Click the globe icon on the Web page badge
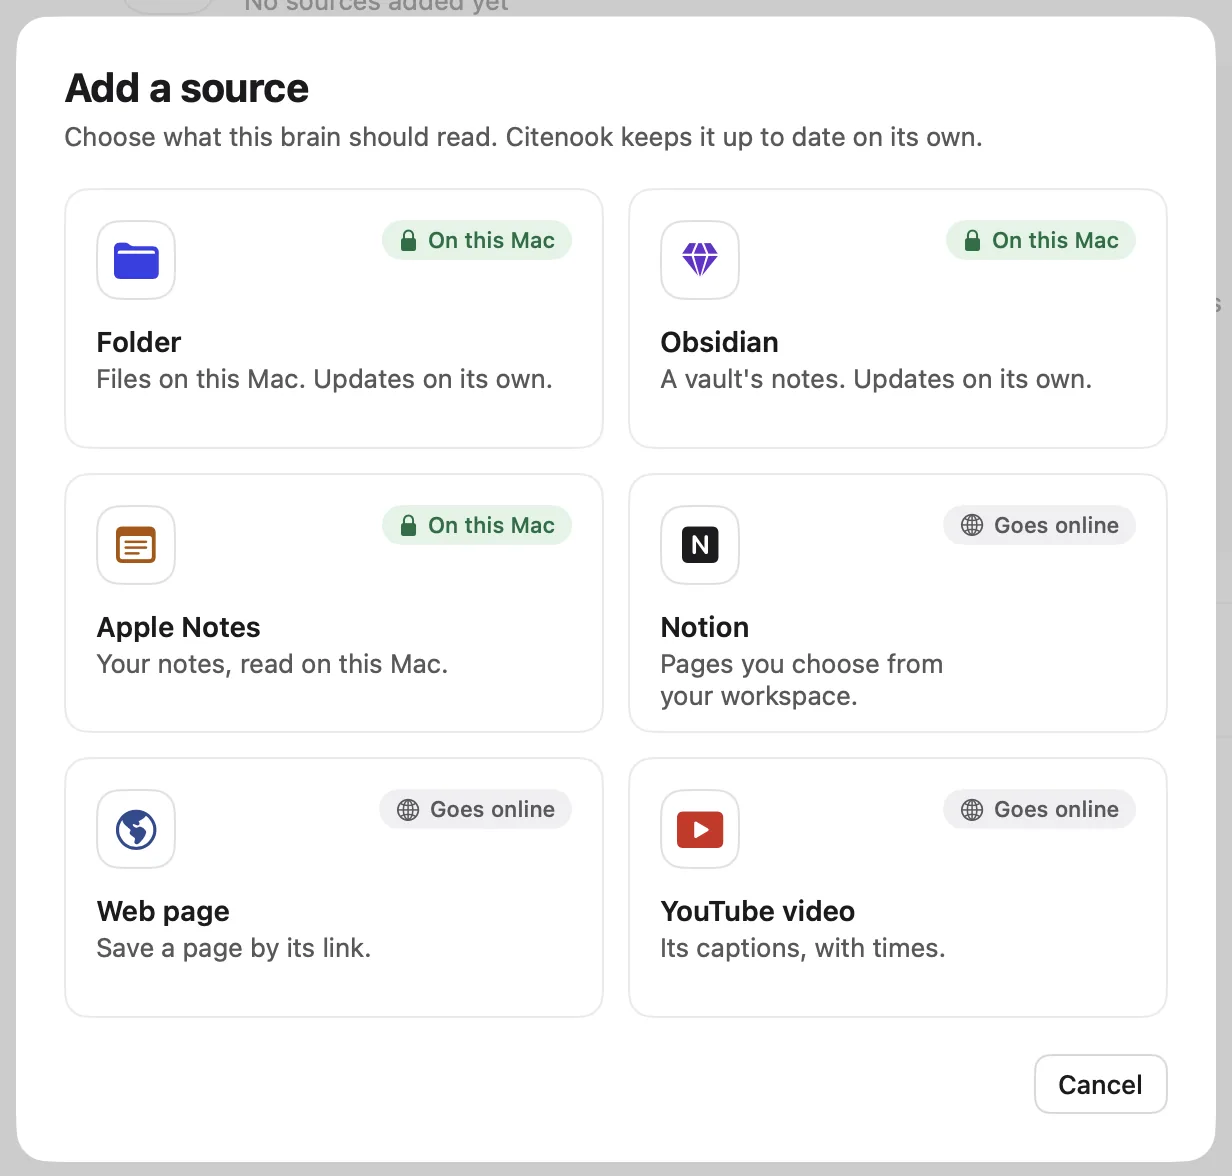Screen dimensions: 1232x1176 (408, 810)
